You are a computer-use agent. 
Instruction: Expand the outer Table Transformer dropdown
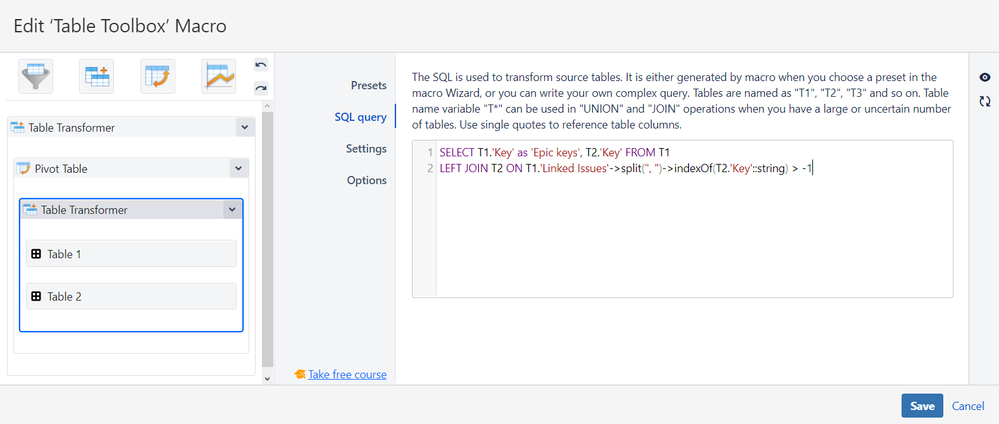[x=244, y=128]
